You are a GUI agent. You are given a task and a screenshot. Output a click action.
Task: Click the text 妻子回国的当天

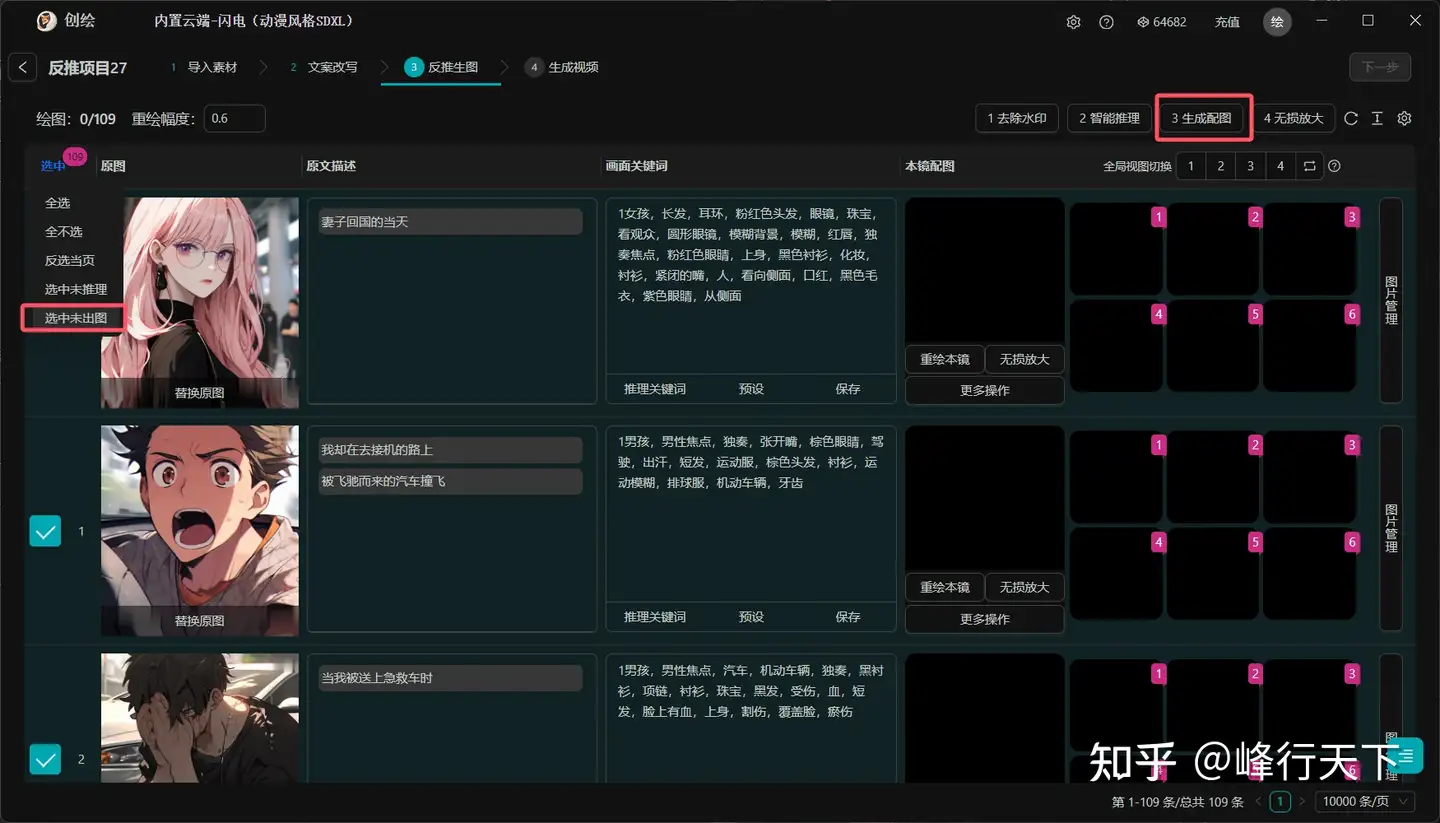click(365, 222)
